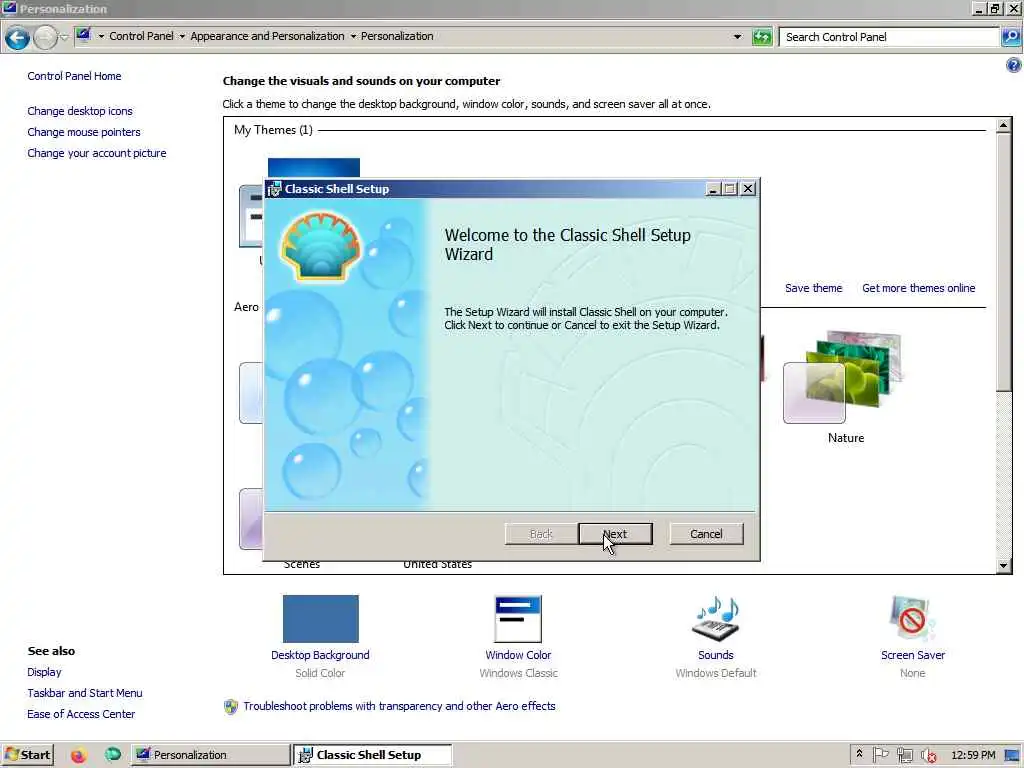Viewport: 1024px width, 768px height.
Task: Open Change desktop icons link
Action: click(x=80, y=111)
